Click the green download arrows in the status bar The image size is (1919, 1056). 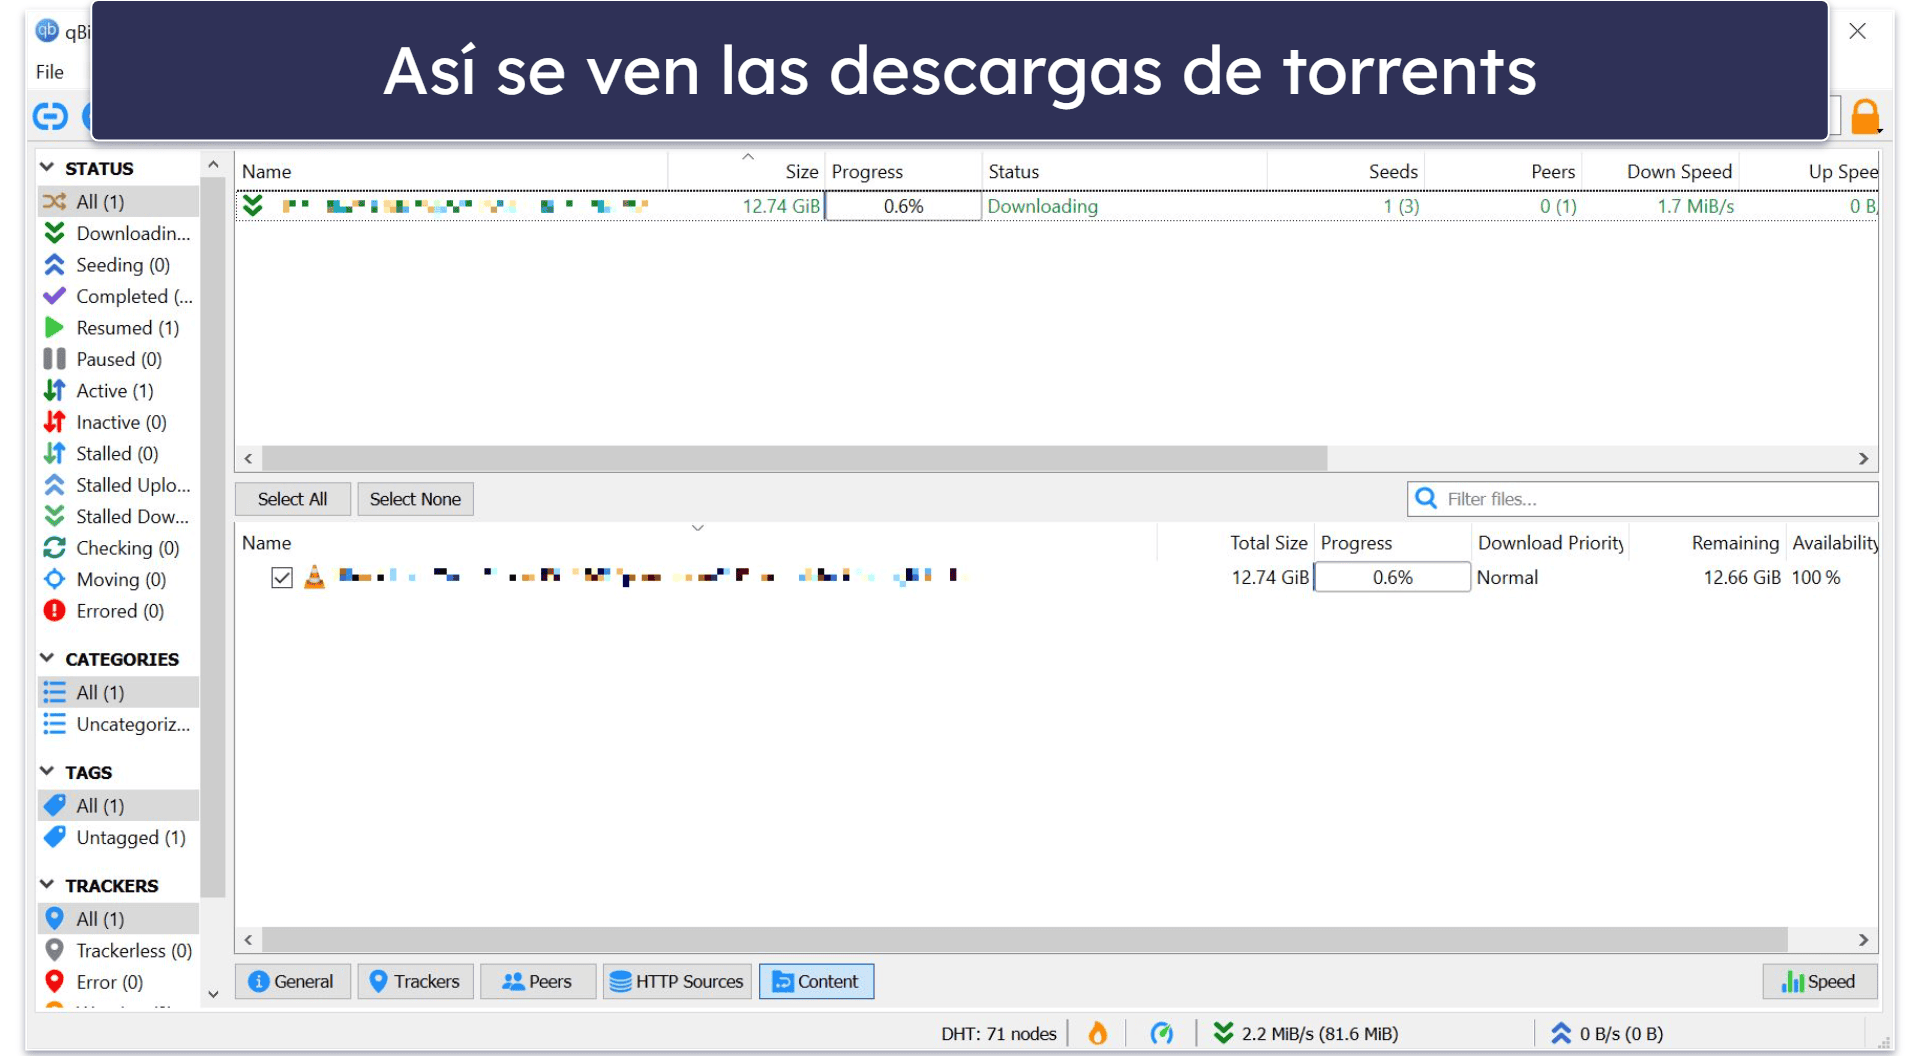(x=1222, y=1033)
